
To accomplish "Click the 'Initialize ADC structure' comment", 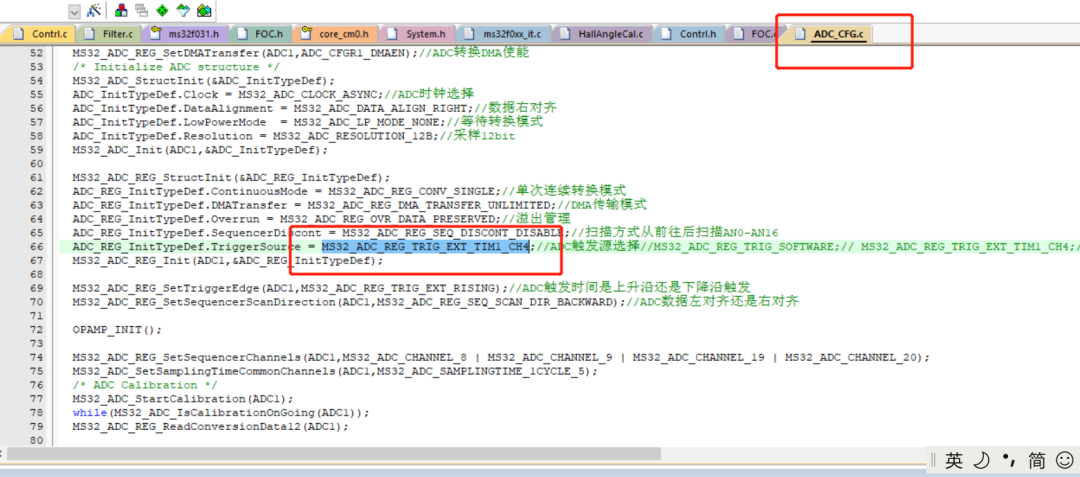I will tap(176, 66).
